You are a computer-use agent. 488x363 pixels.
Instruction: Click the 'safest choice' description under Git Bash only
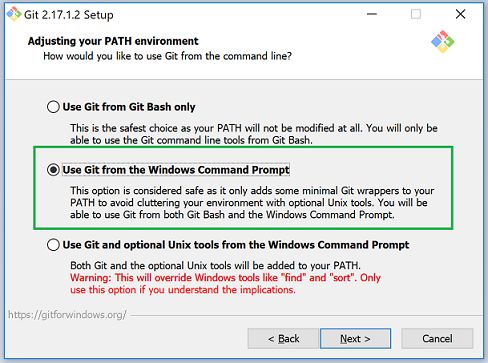(254, 134)
